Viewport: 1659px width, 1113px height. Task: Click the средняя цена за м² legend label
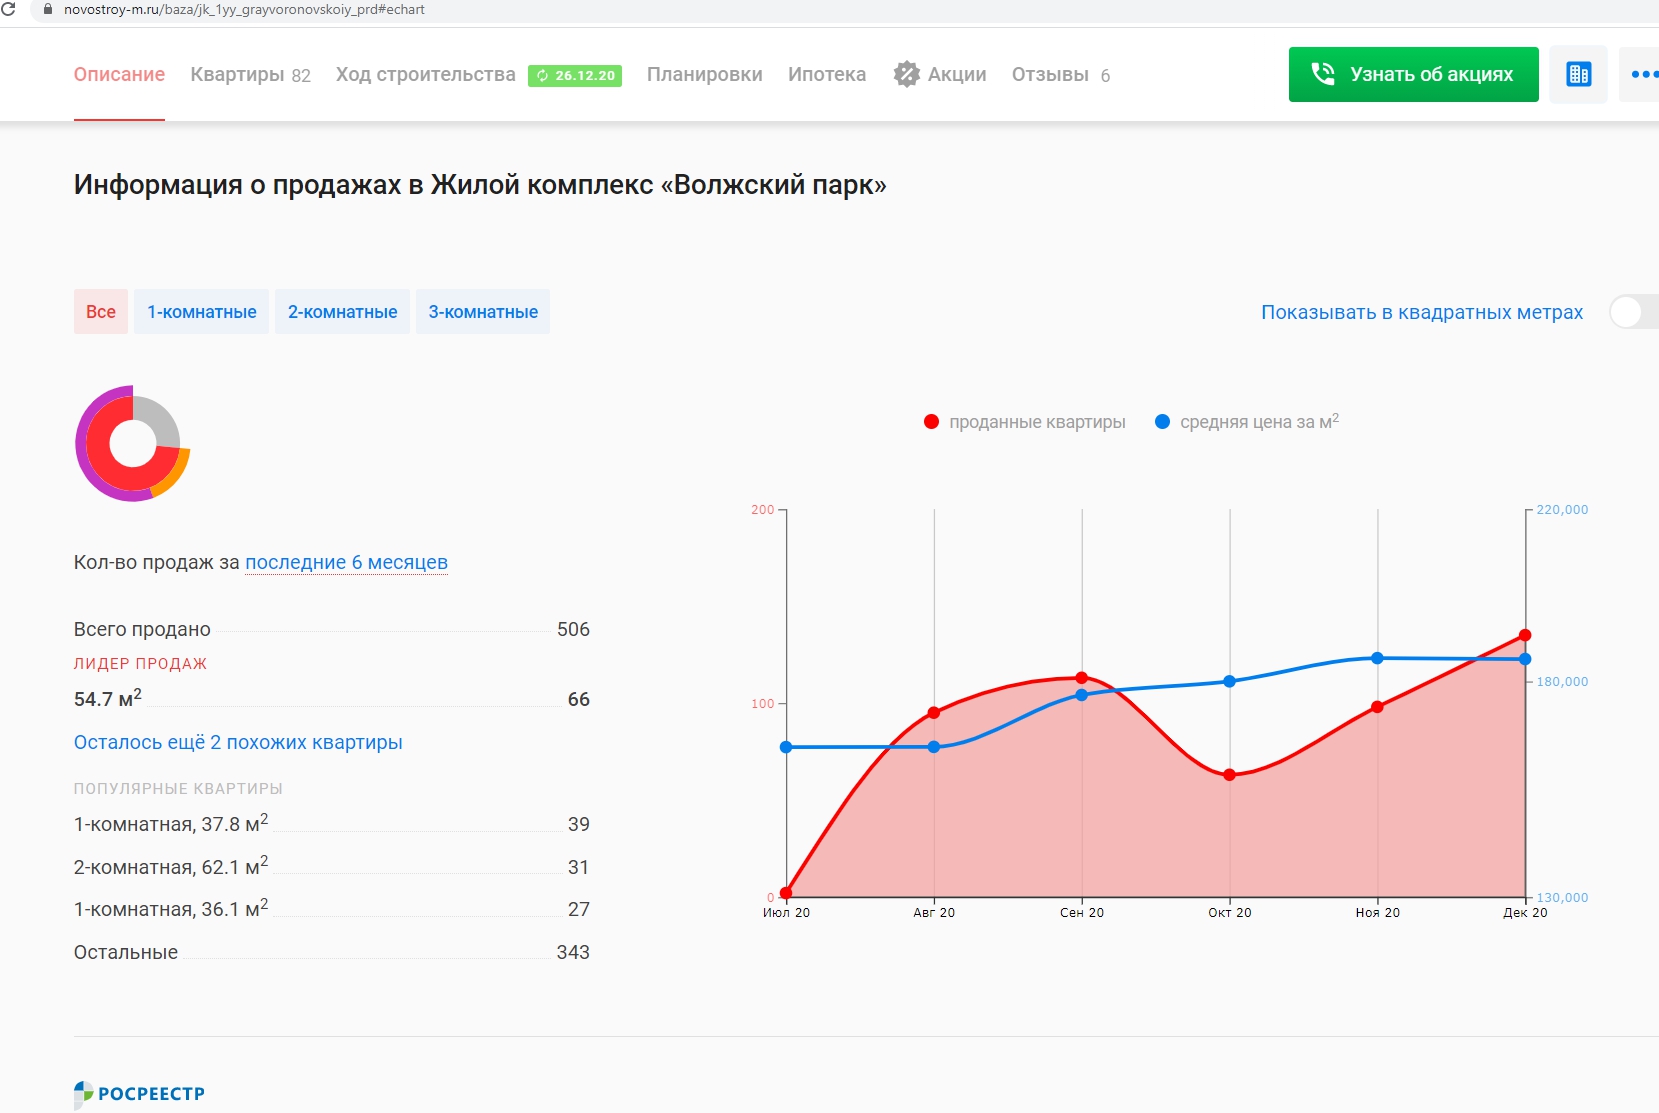(x=1259, y=421)
